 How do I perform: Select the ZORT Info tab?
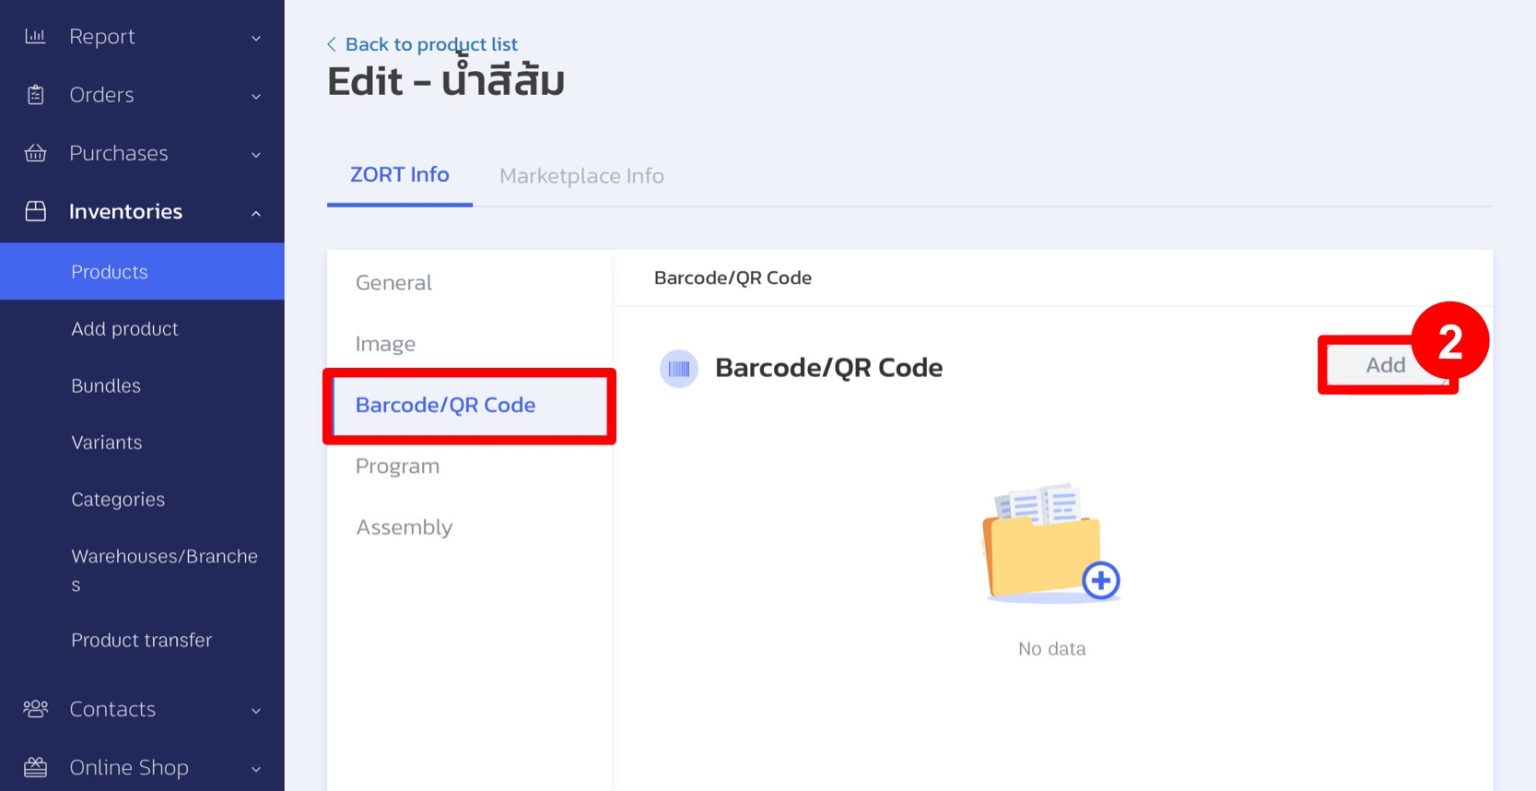[399, 174]
